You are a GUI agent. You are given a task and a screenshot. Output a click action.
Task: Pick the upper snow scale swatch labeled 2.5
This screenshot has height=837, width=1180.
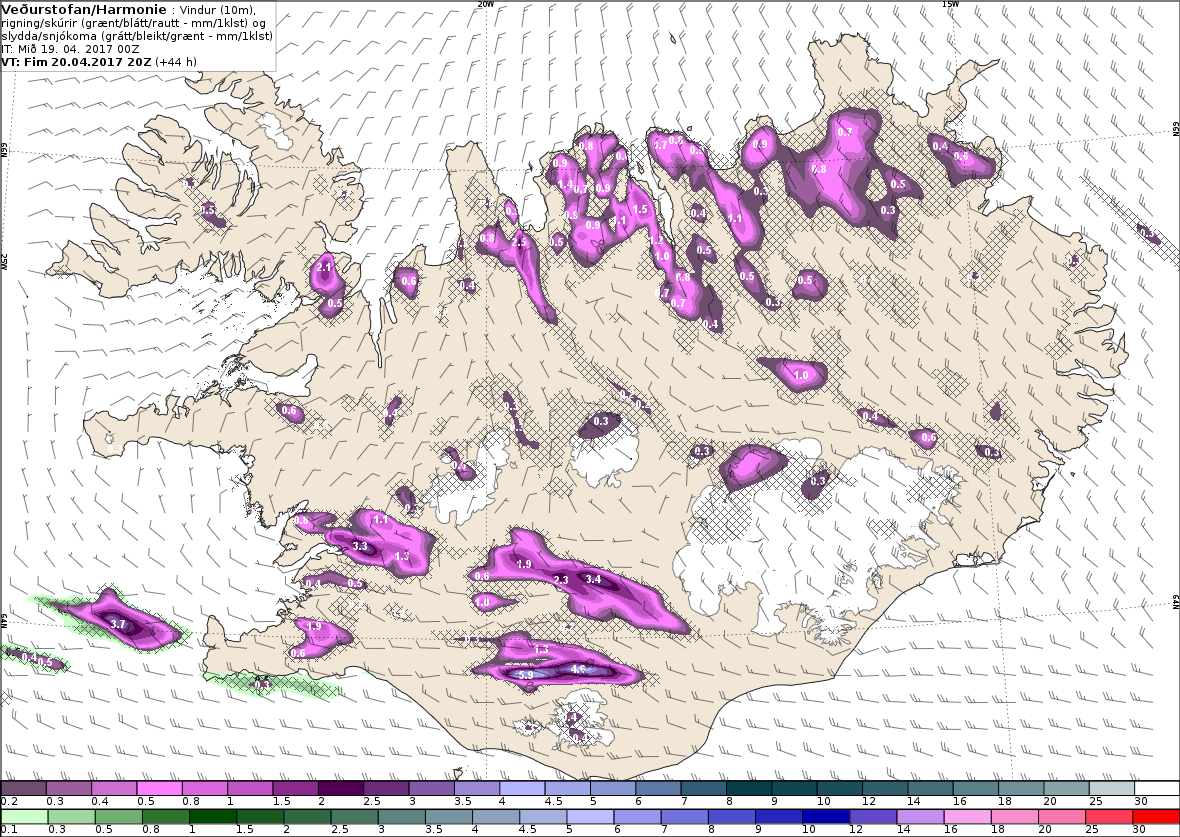point(386,788)
